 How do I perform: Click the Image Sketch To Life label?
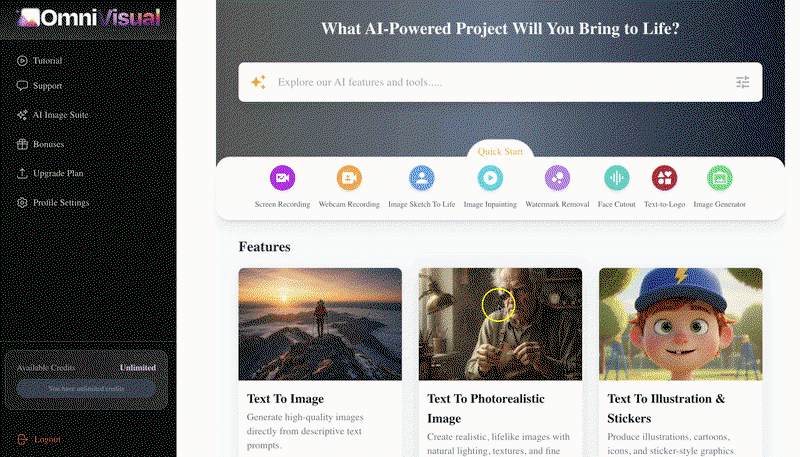(421, 204)
